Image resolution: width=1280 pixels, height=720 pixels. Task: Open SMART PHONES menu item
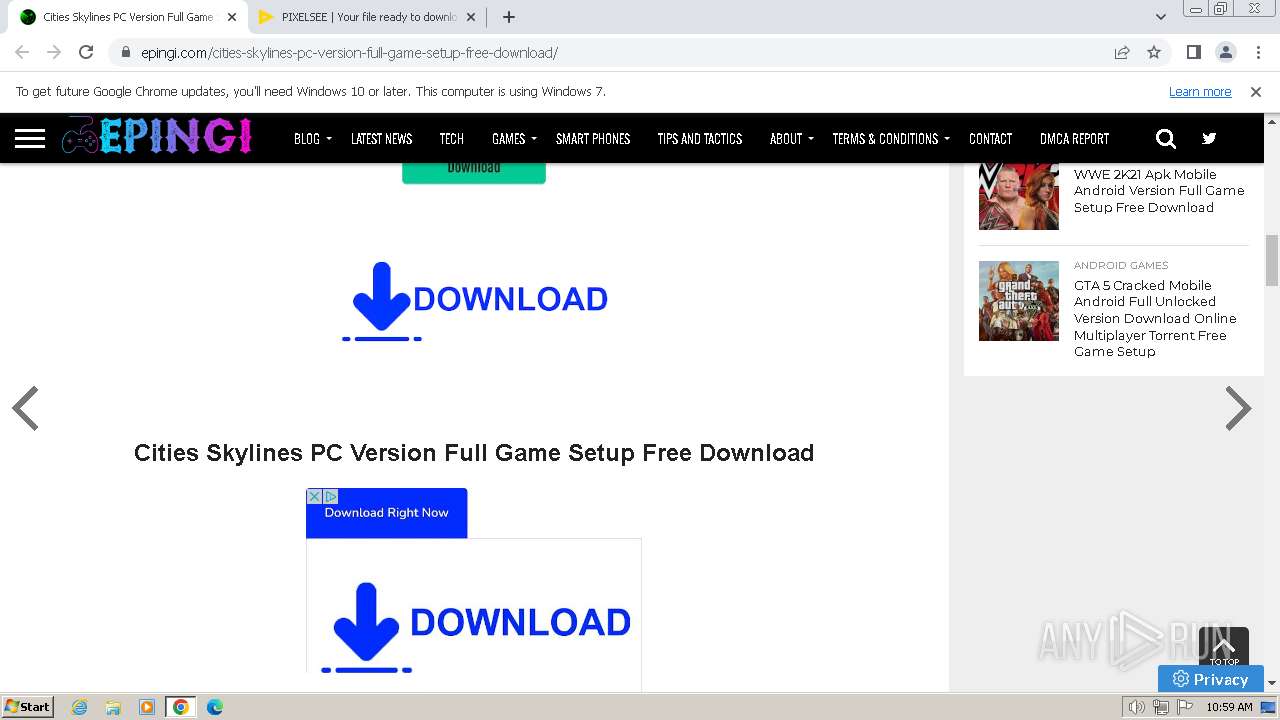point(593,139)
